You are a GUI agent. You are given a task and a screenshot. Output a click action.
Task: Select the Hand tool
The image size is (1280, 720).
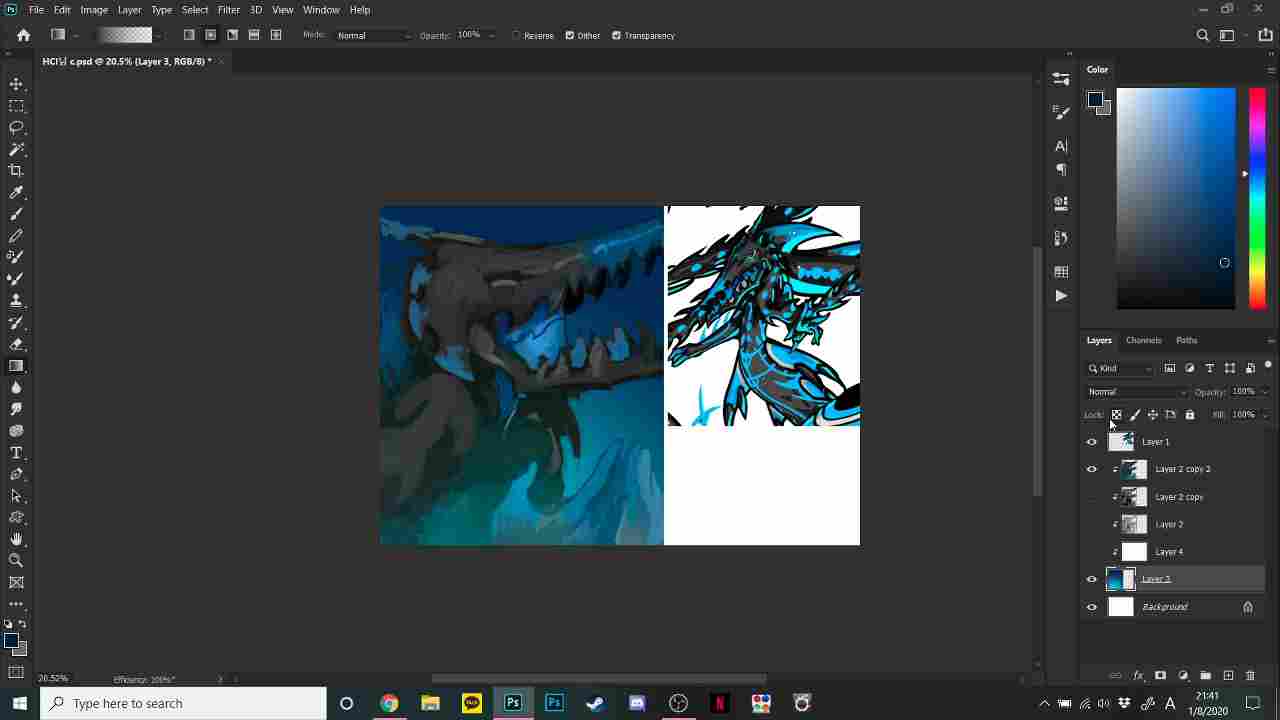[x=16, y=539]
